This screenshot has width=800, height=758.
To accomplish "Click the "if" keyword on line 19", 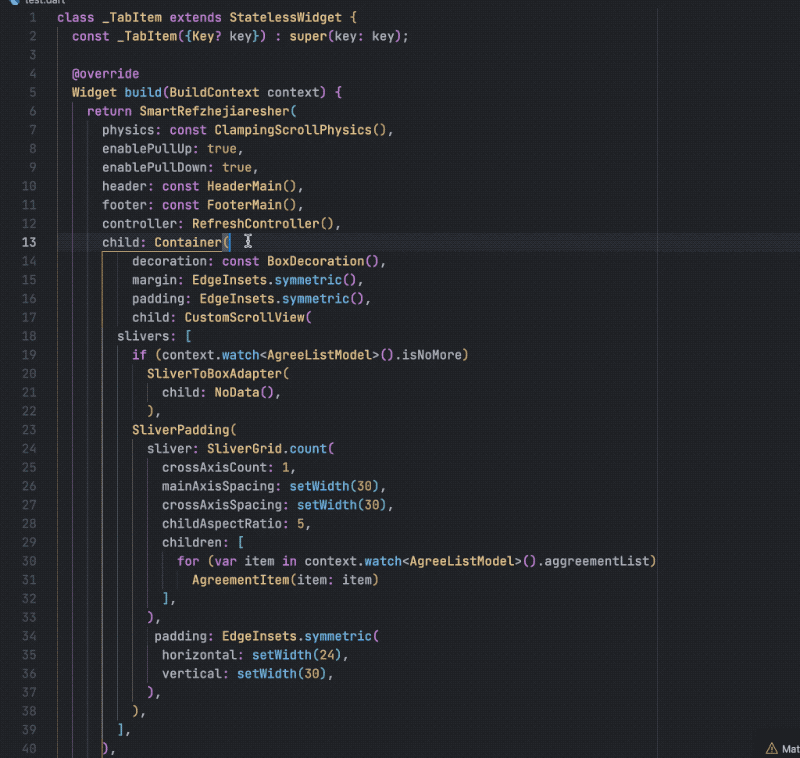I will (x=139, y=355).
